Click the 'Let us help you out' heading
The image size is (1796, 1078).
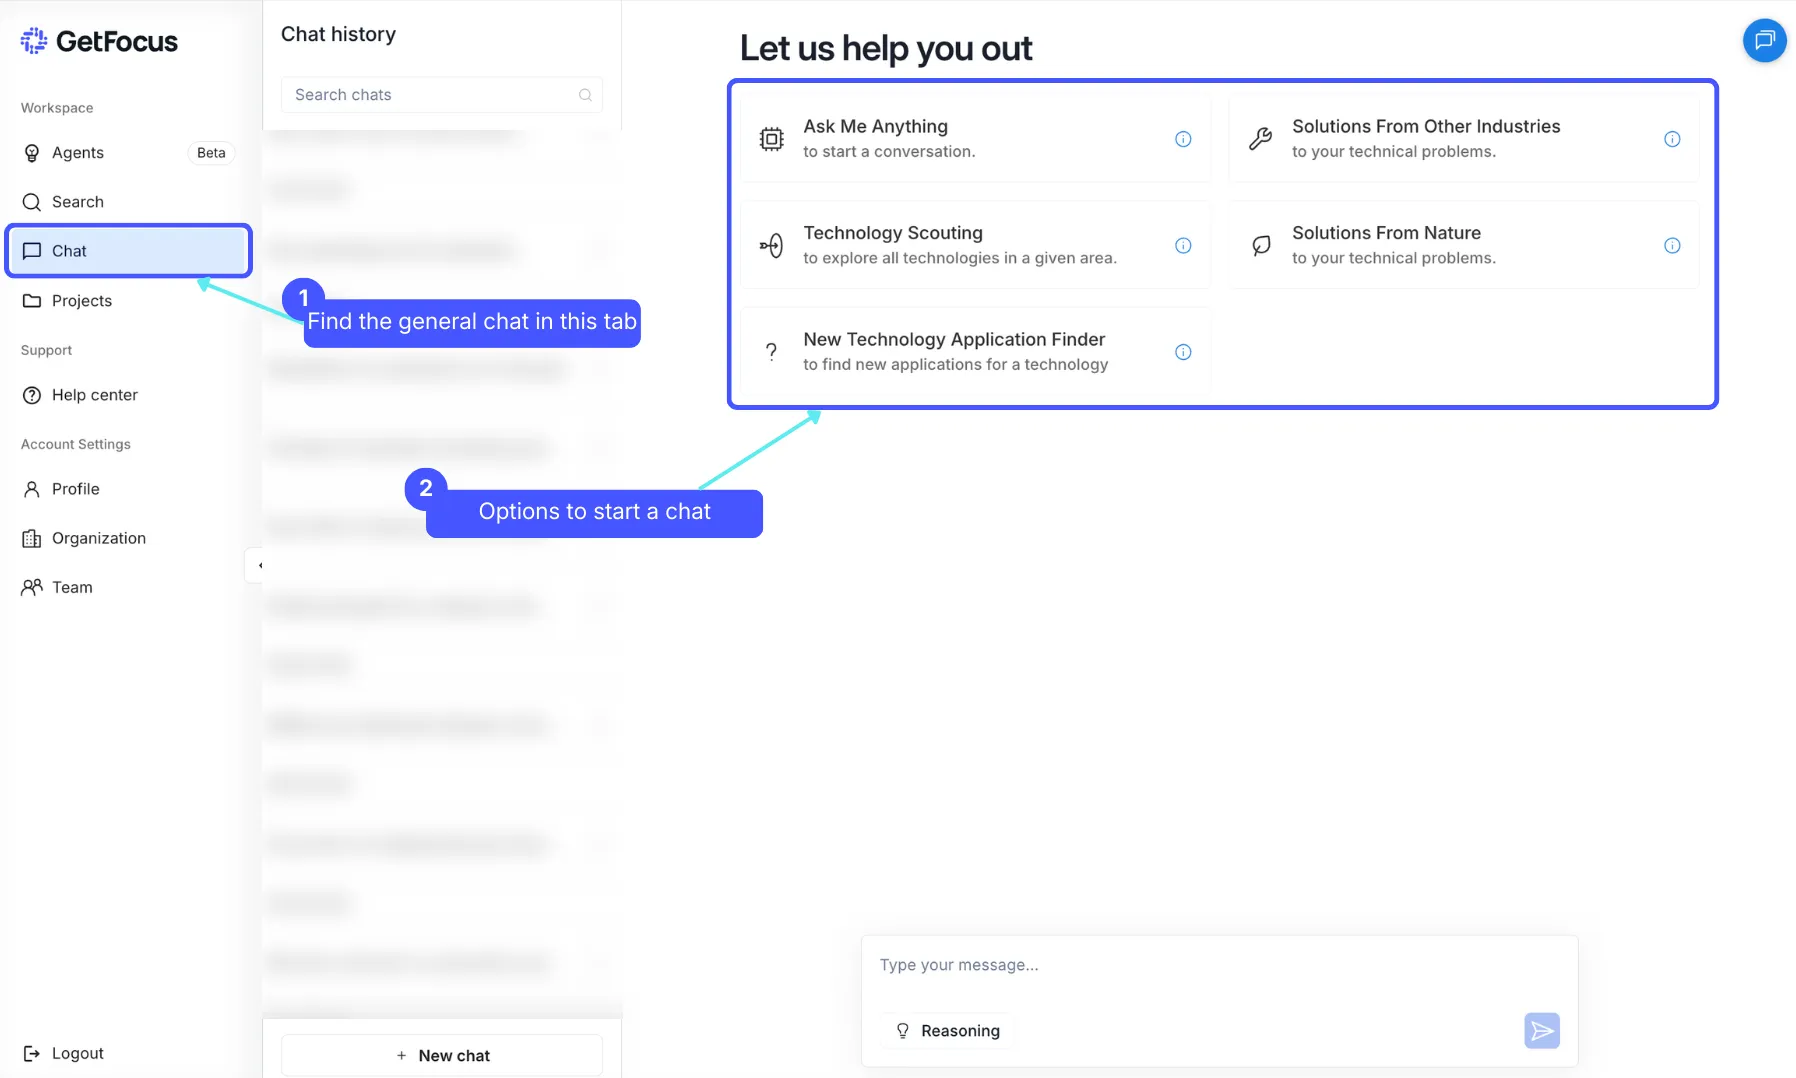tap(886, 48)
